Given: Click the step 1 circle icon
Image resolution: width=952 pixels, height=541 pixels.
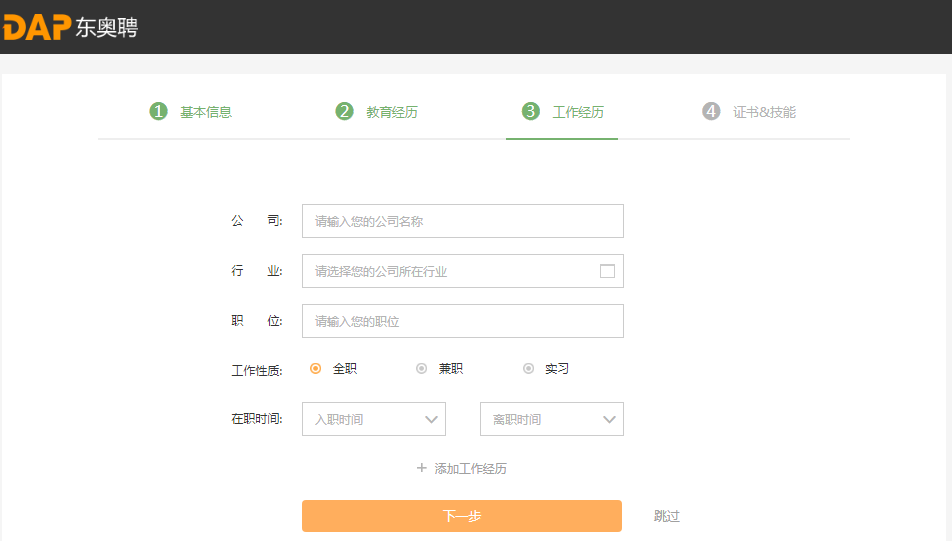Looking at the screenshot, I should [x=158, y=111].
